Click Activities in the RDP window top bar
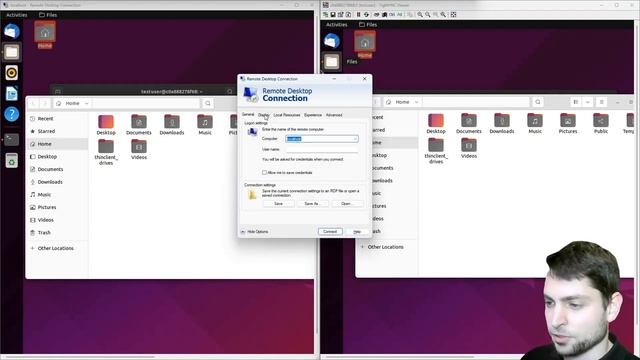640x360 pixels. pyautogui.click(x=17, y=15)
